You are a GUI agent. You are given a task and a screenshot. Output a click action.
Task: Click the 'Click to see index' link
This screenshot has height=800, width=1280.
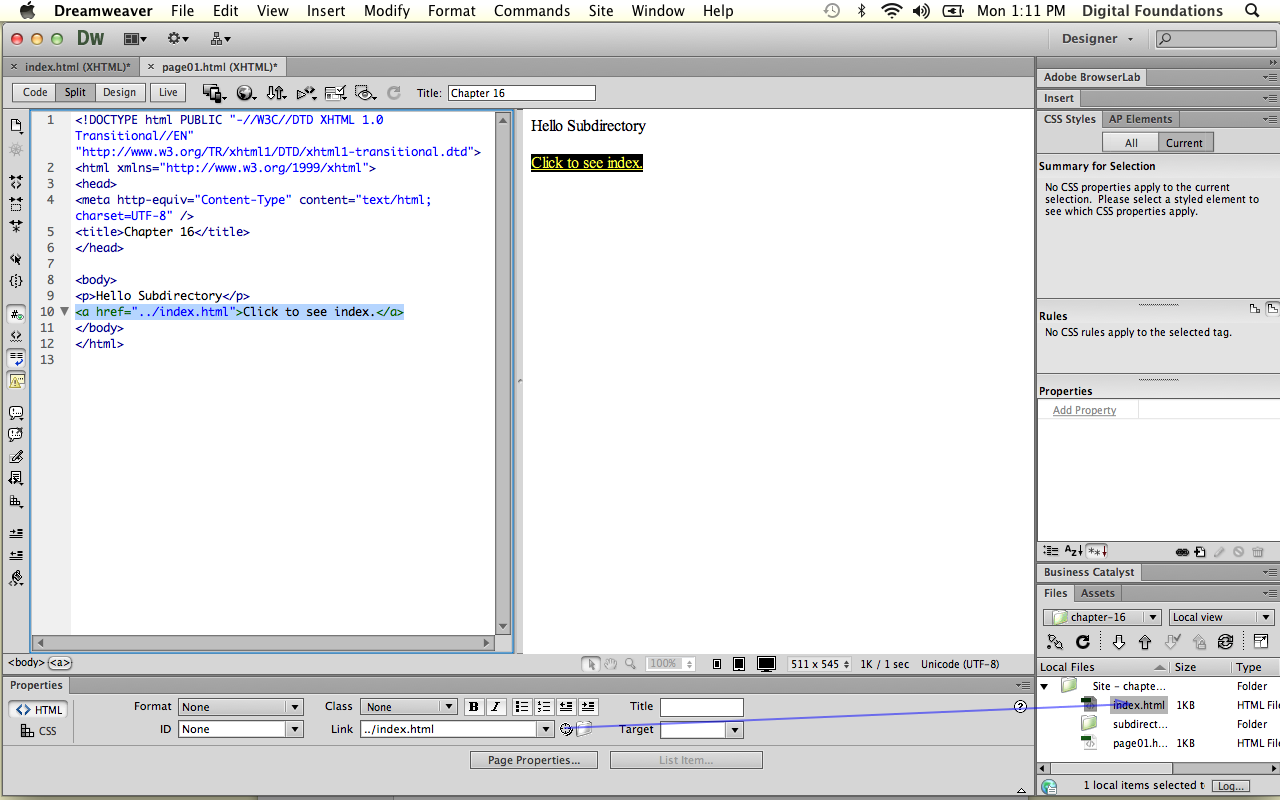click(x=586, y=162)
